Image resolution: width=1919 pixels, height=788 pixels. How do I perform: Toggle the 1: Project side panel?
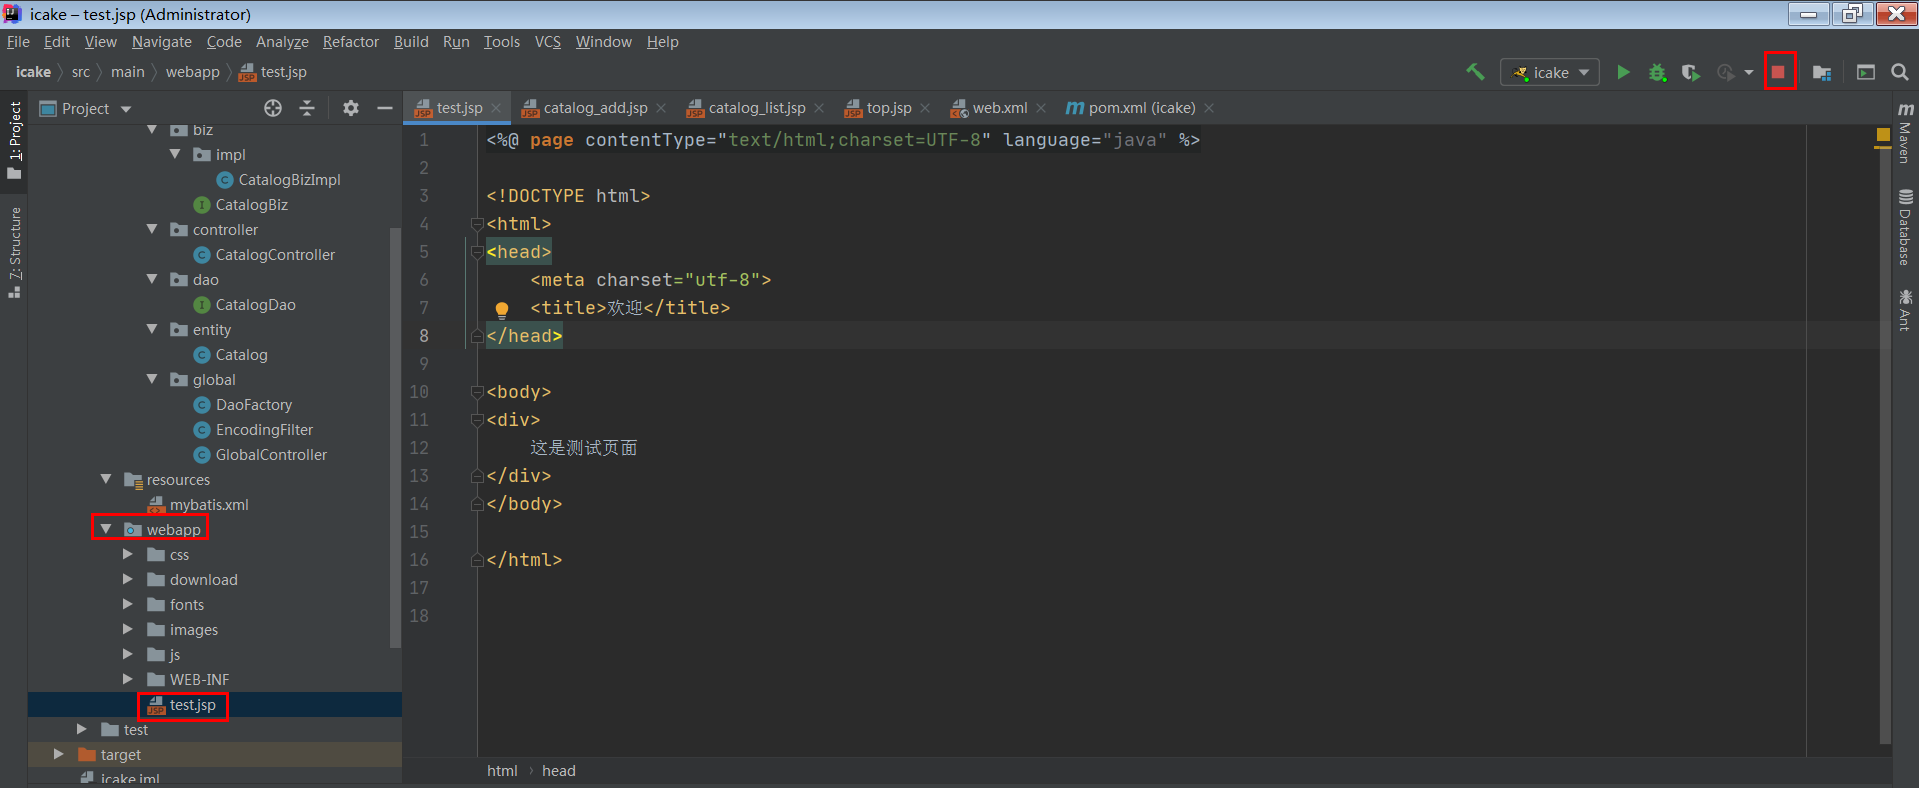pos(15,139)
